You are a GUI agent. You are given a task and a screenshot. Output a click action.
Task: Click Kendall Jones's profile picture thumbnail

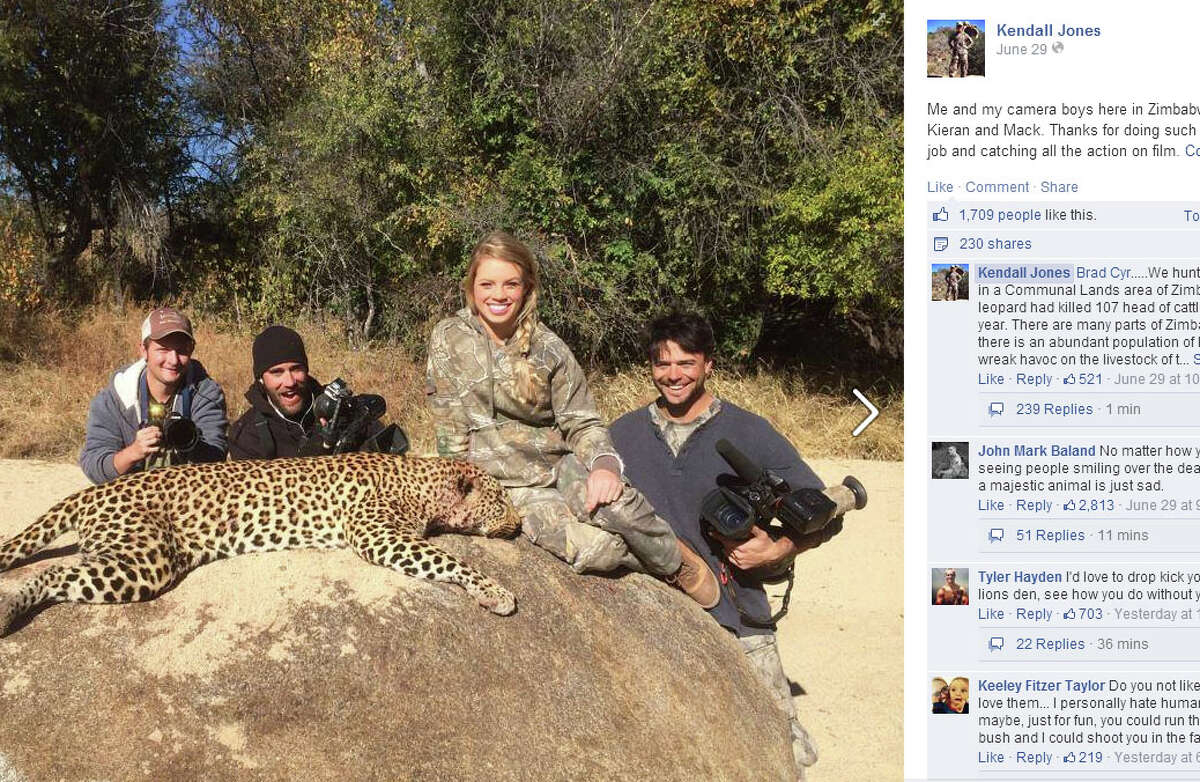tap(956, 47)
